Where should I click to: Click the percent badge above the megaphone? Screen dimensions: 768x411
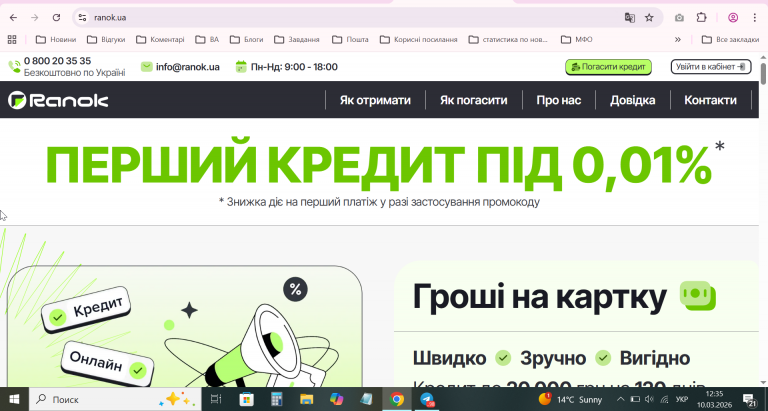pos(295,290)
